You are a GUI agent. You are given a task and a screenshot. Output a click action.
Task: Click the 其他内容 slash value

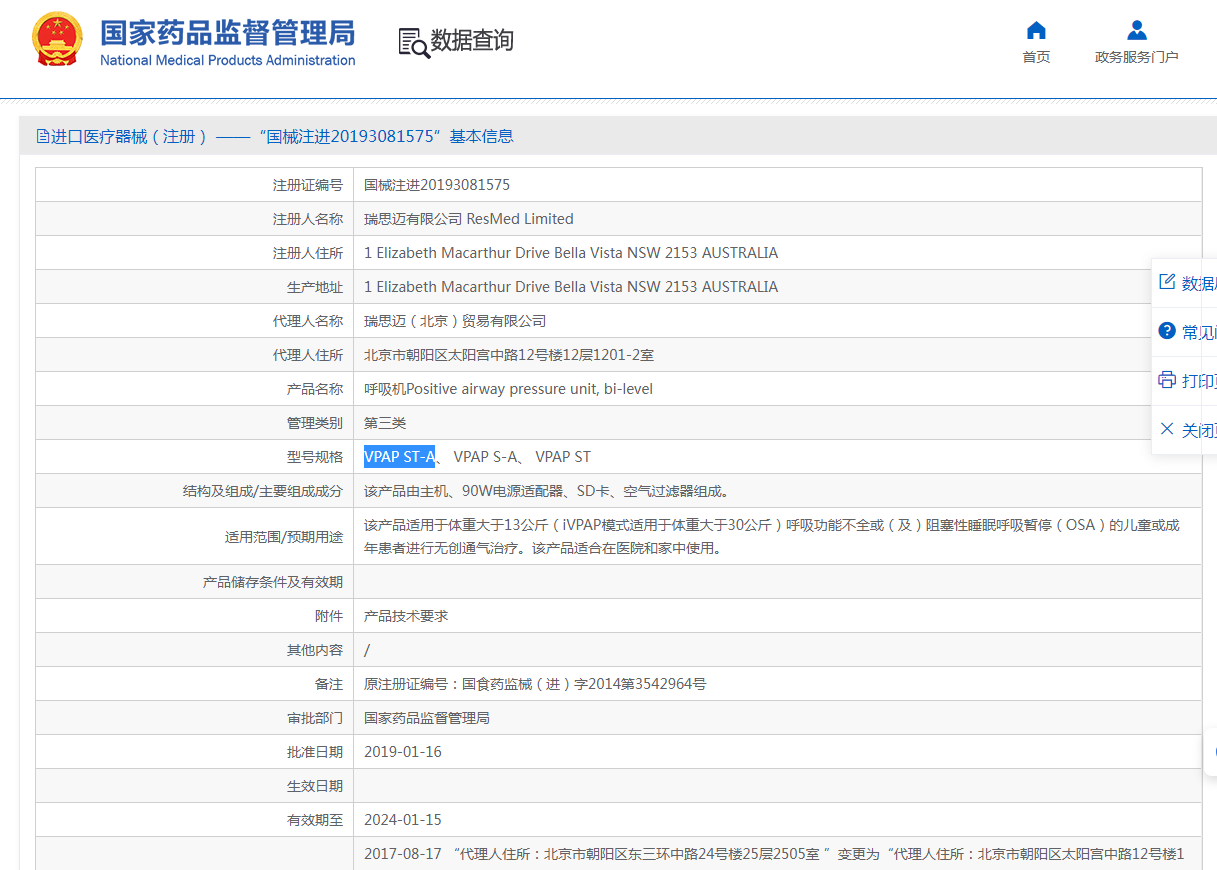[x=367, y=650]
